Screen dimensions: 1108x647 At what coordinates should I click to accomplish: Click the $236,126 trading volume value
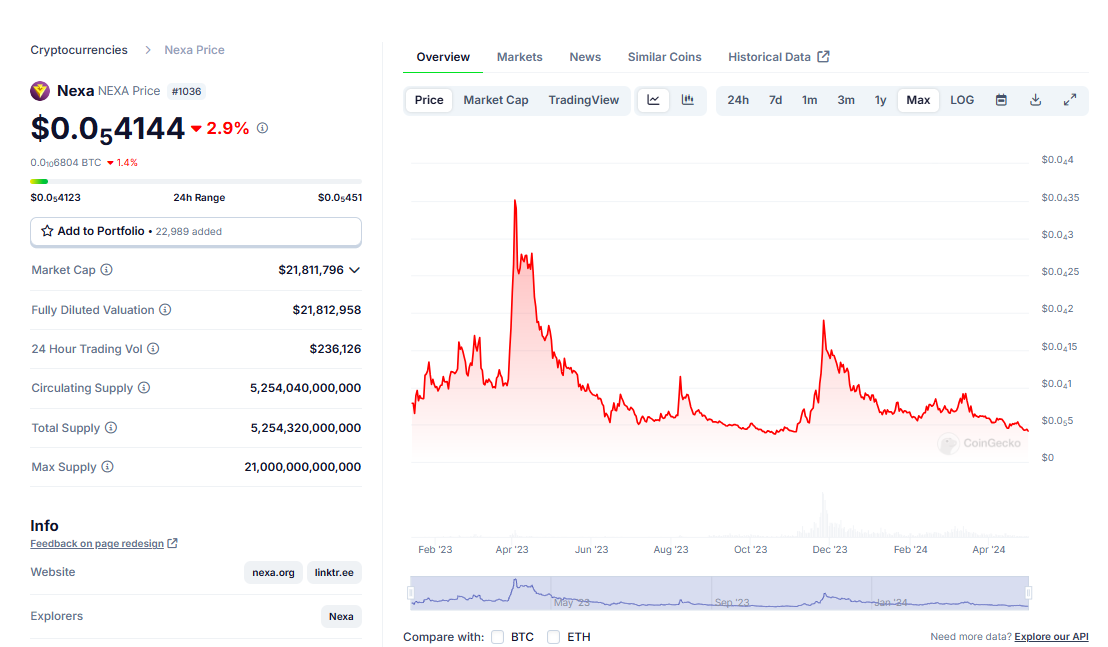point(335,349)
